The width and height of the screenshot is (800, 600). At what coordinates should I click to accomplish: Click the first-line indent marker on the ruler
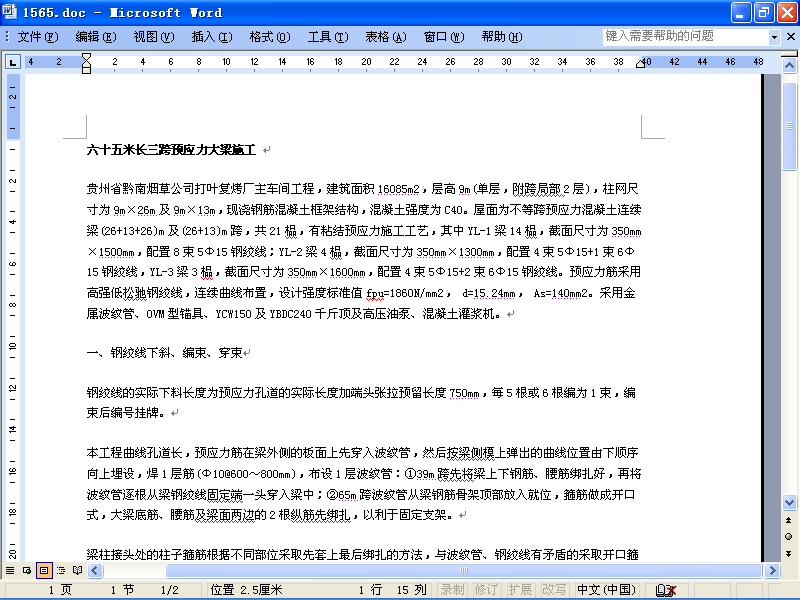point(86,57)
